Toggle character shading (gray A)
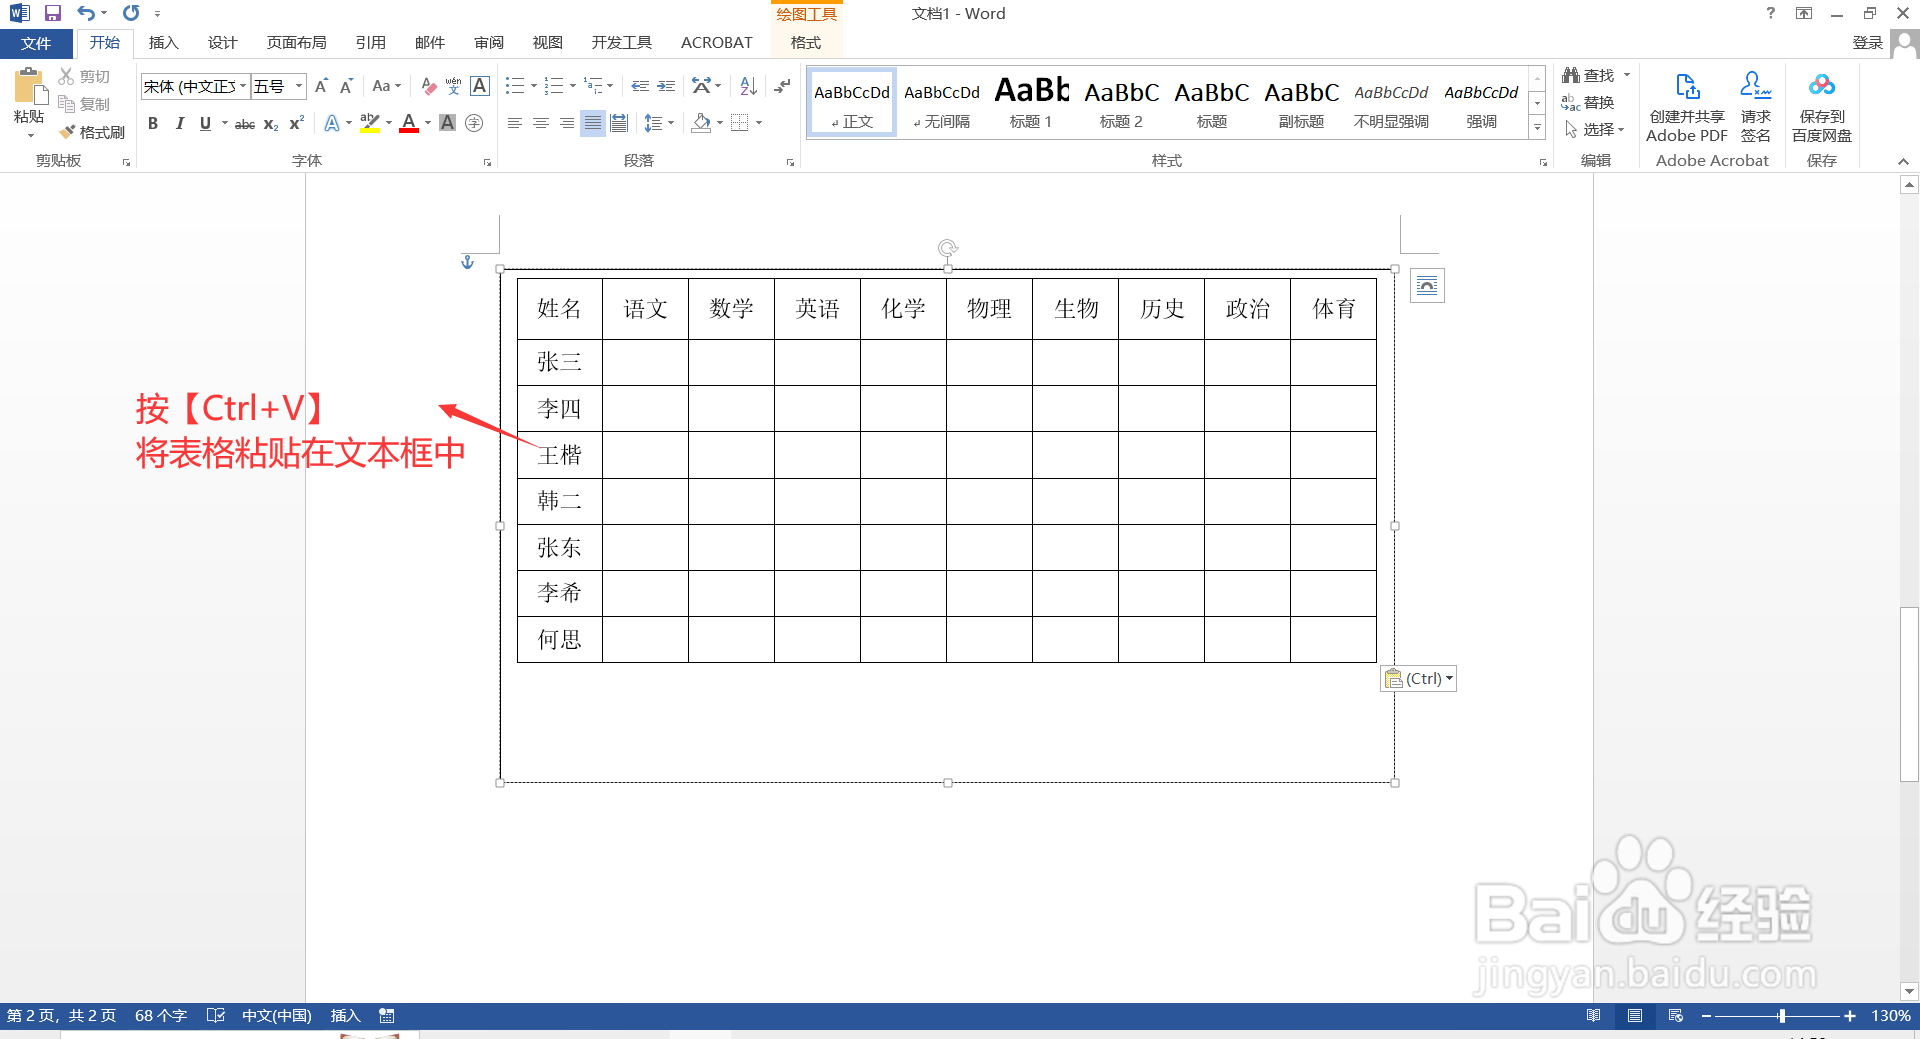 pyautogui.click(x=448, y=123)
